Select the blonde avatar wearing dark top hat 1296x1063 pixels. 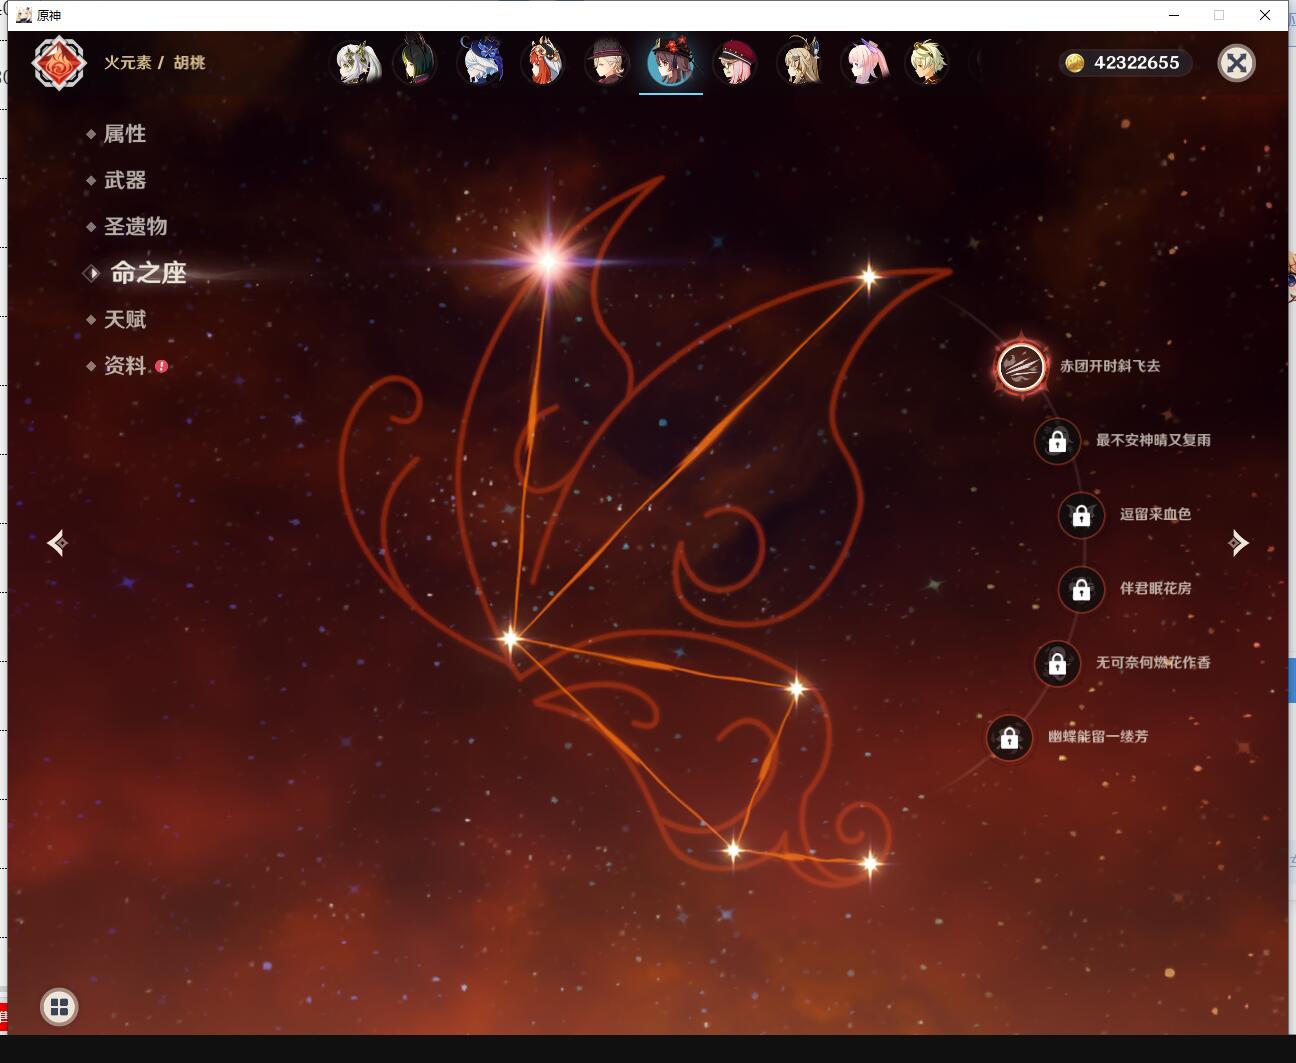(607, 63)
